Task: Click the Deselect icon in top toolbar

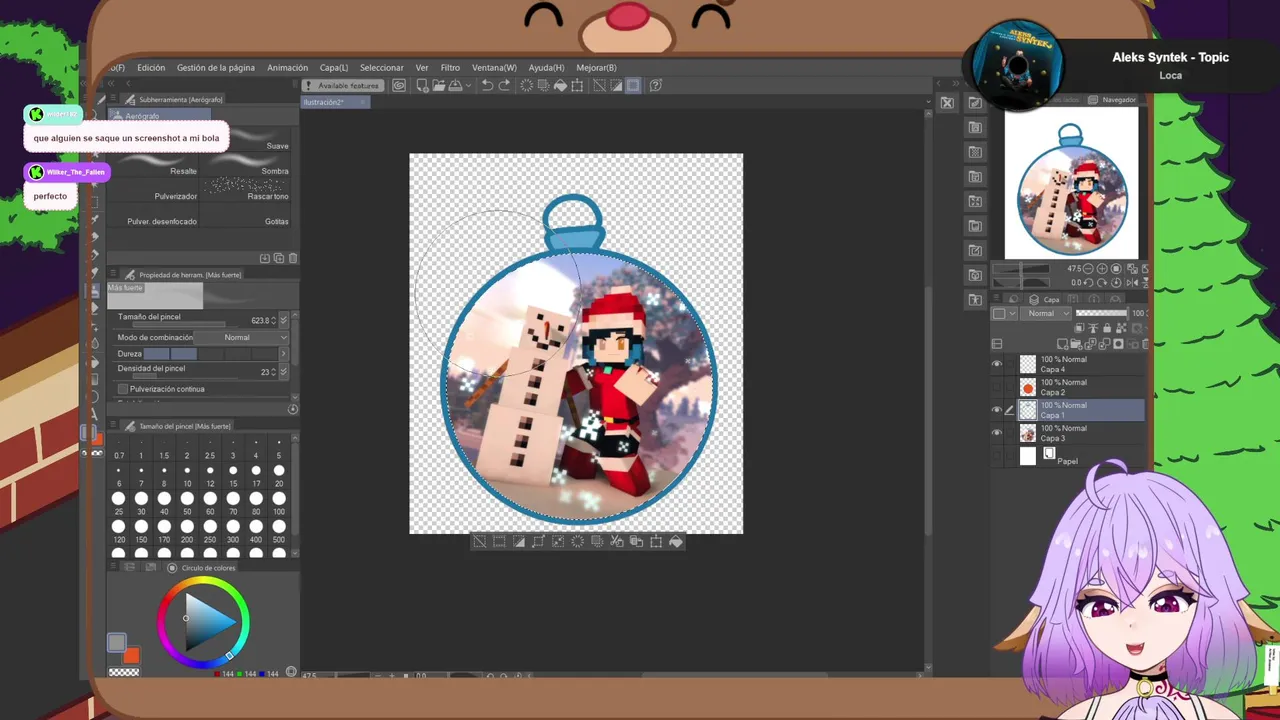Action: coord(599,85)
